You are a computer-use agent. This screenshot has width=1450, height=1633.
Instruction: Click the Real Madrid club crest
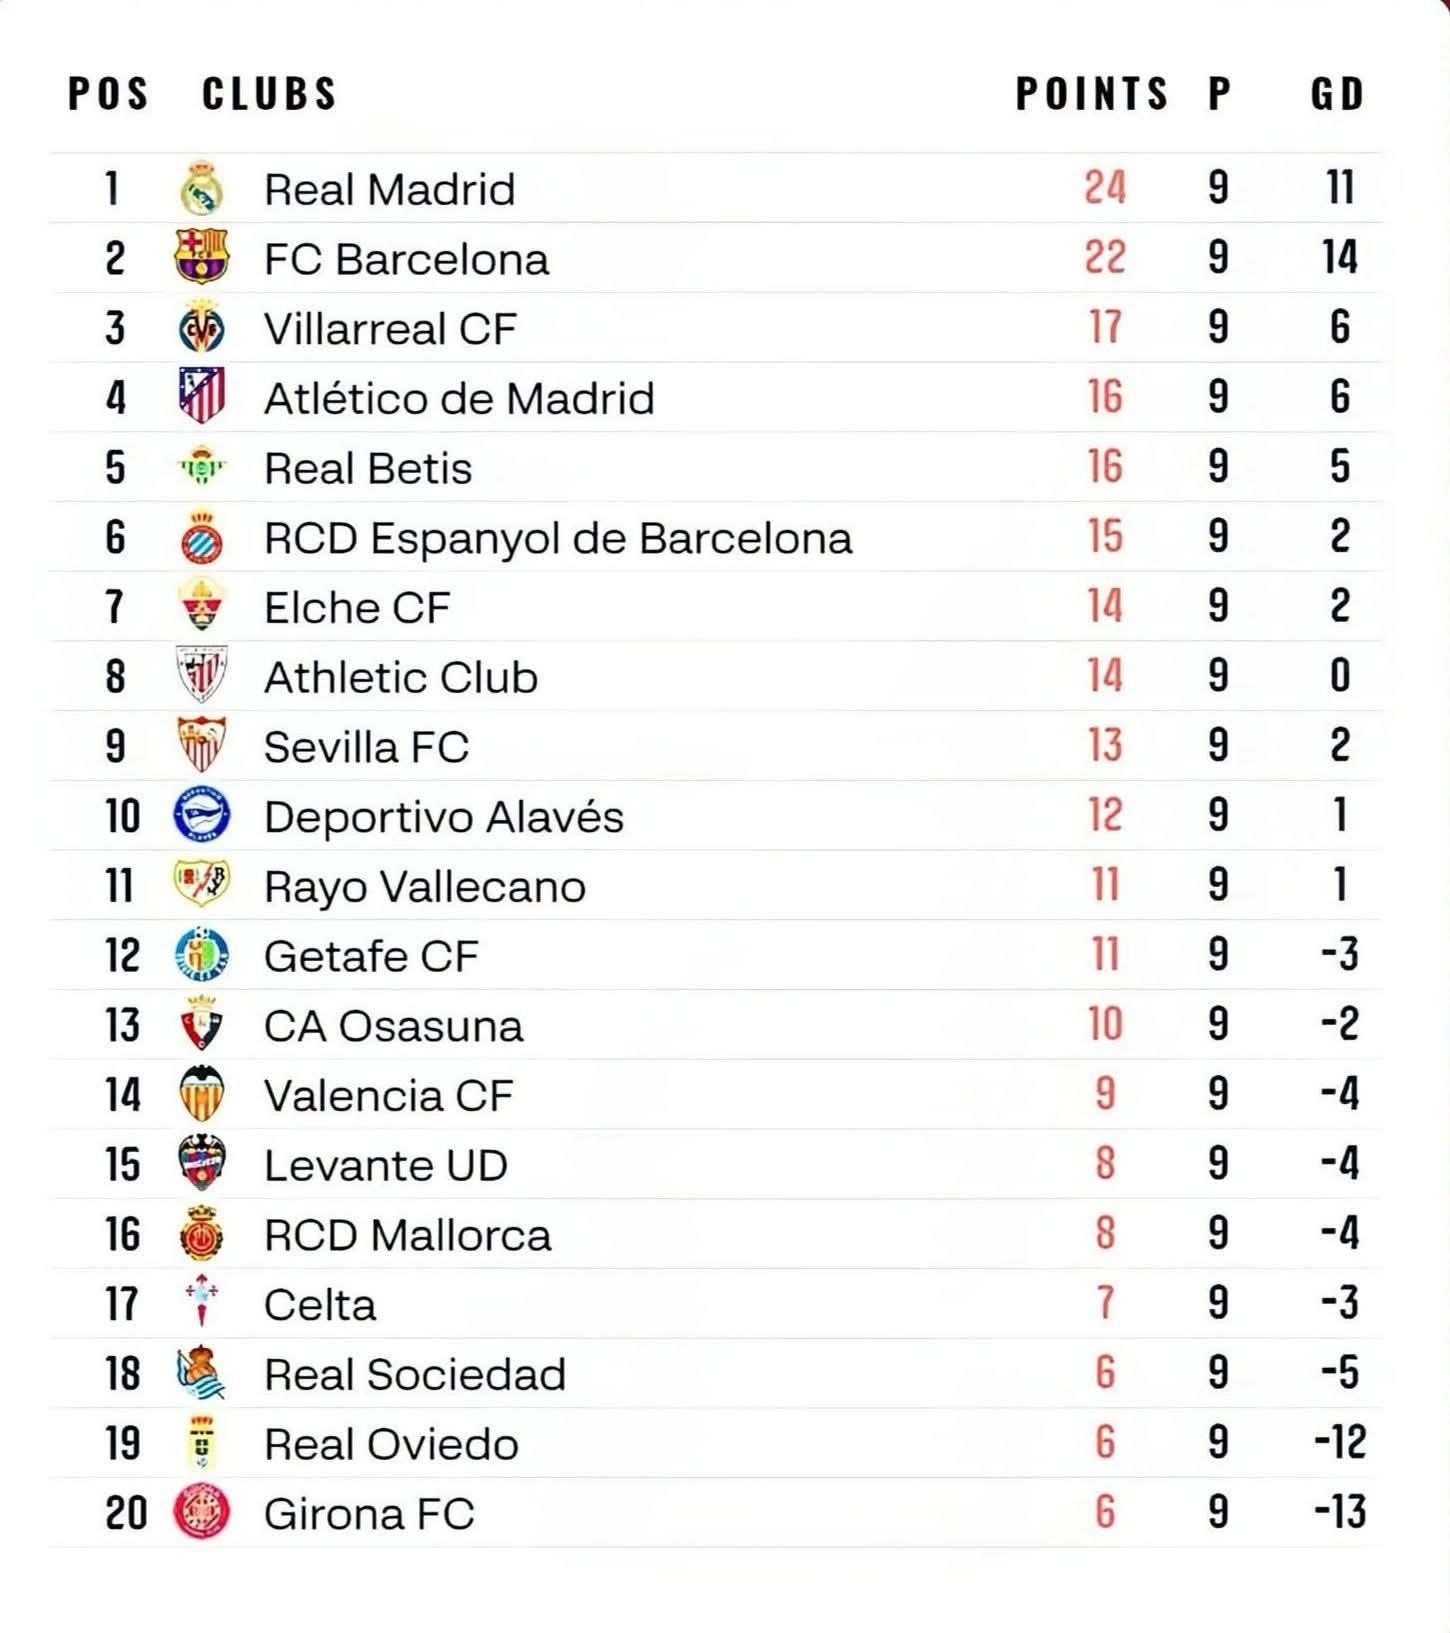click(x=202, y=189)
